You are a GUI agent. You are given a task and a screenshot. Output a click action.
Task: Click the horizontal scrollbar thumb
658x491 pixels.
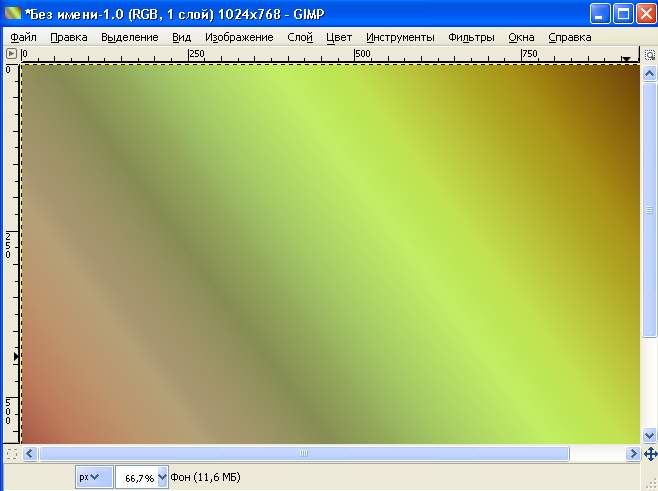point(304,454)
